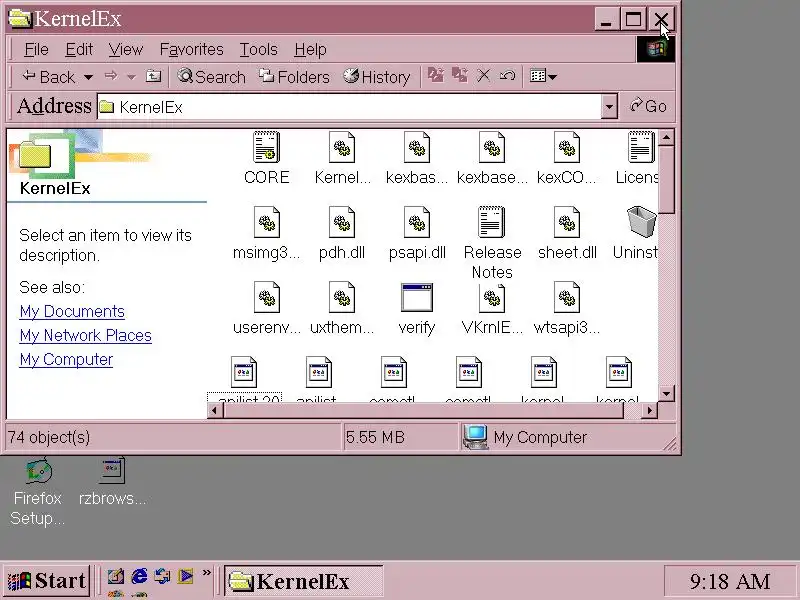This screenshot has width=800, height=600.
Task: Open the My Computer link
Action: pyautogui.click(x=66, y=359)
